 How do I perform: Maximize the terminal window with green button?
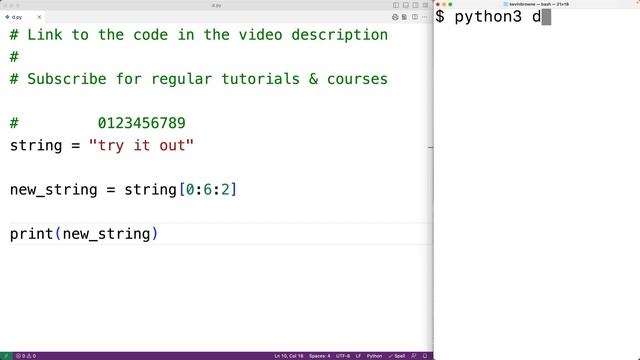[450, 4]
